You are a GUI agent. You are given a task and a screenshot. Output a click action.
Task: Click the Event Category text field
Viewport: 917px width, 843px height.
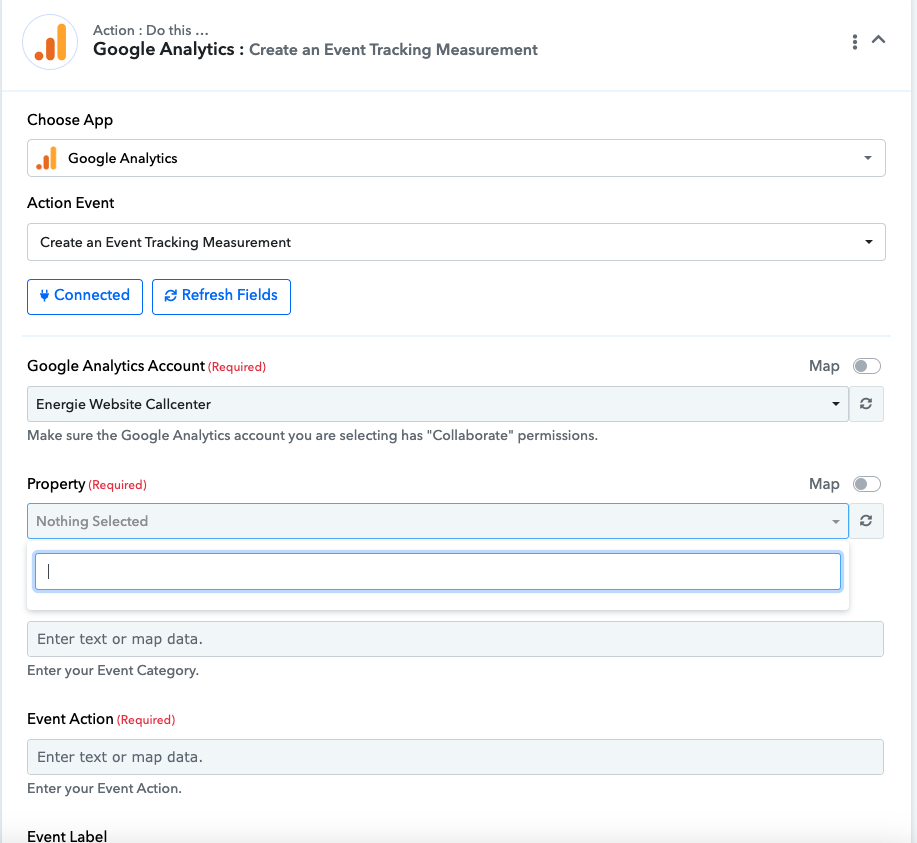[455, 639]
